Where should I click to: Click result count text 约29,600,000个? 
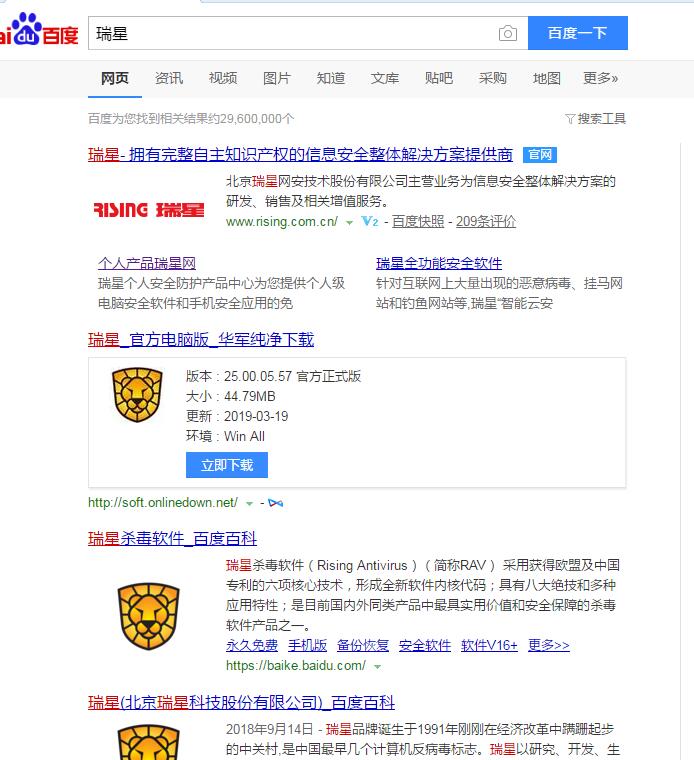(x=251, y=118)
